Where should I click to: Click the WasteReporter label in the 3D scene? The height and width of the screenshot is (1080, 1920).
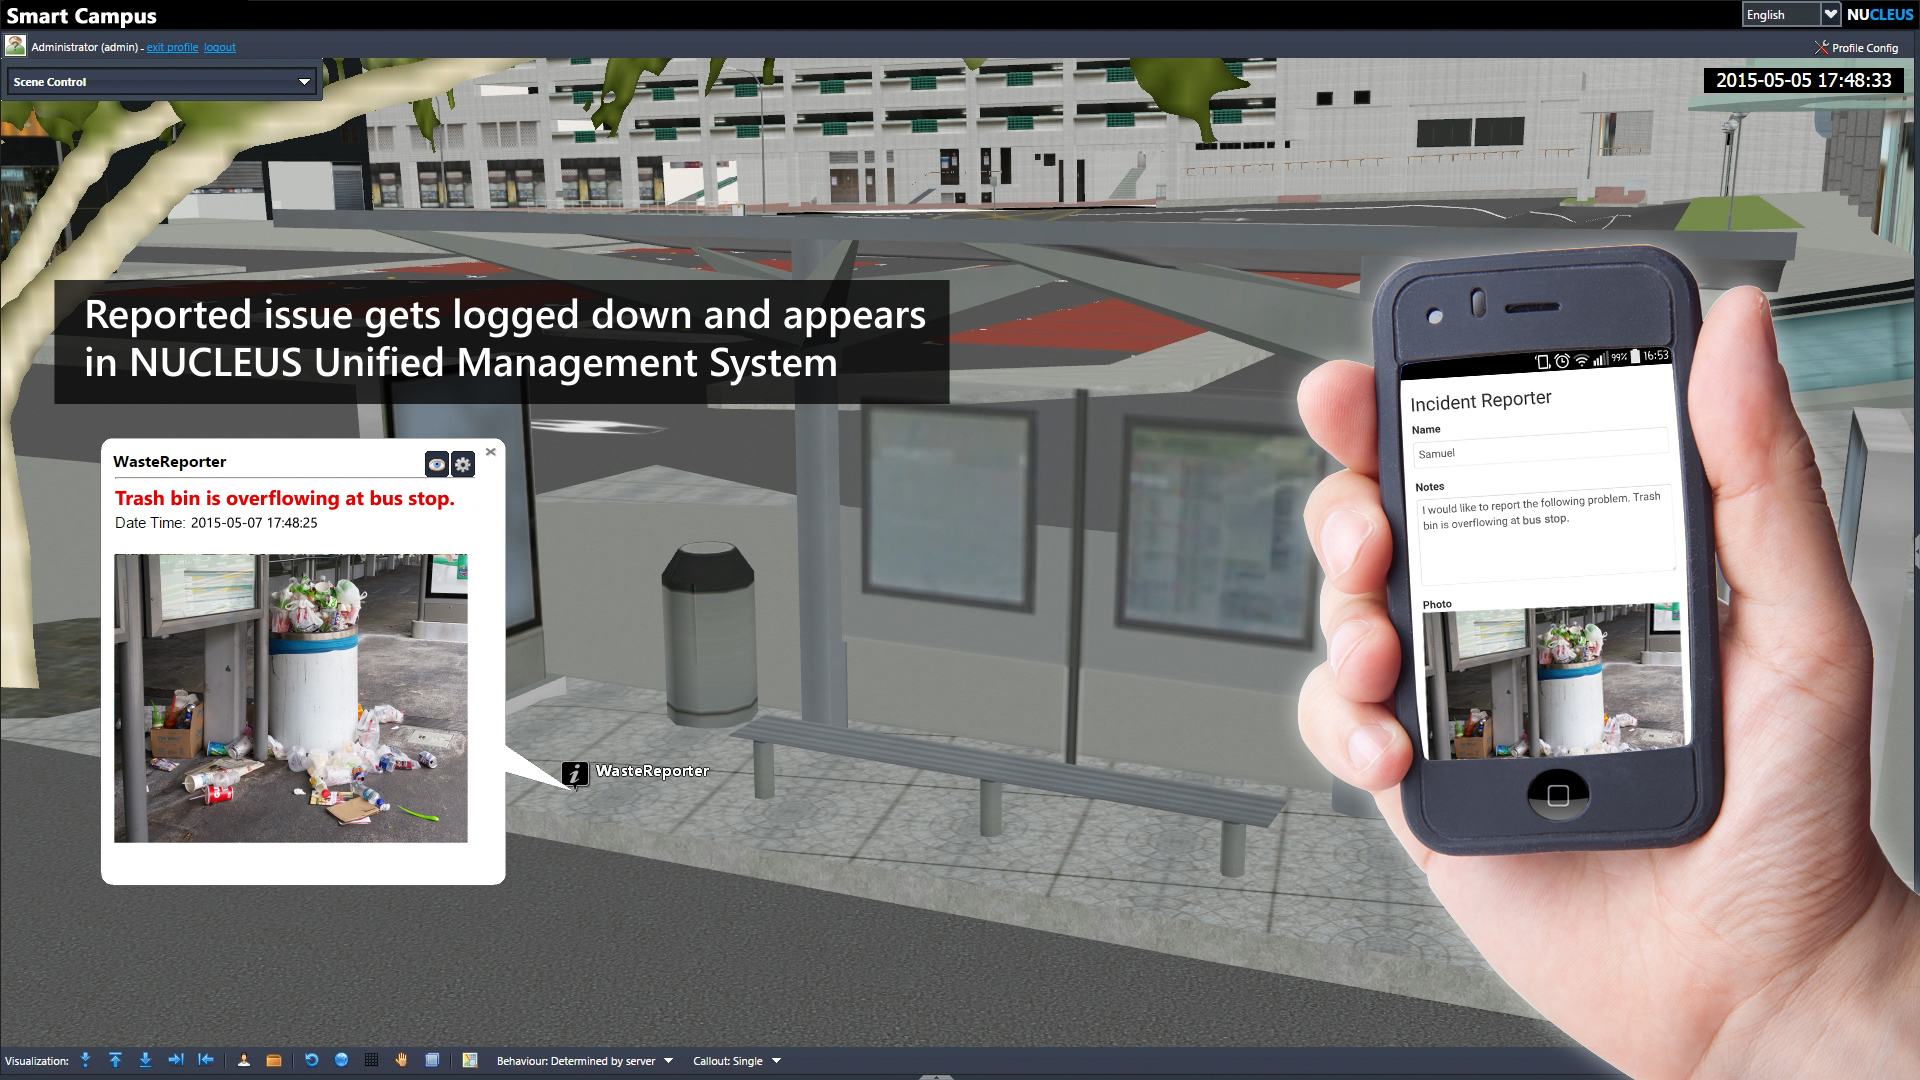[652, 771]
